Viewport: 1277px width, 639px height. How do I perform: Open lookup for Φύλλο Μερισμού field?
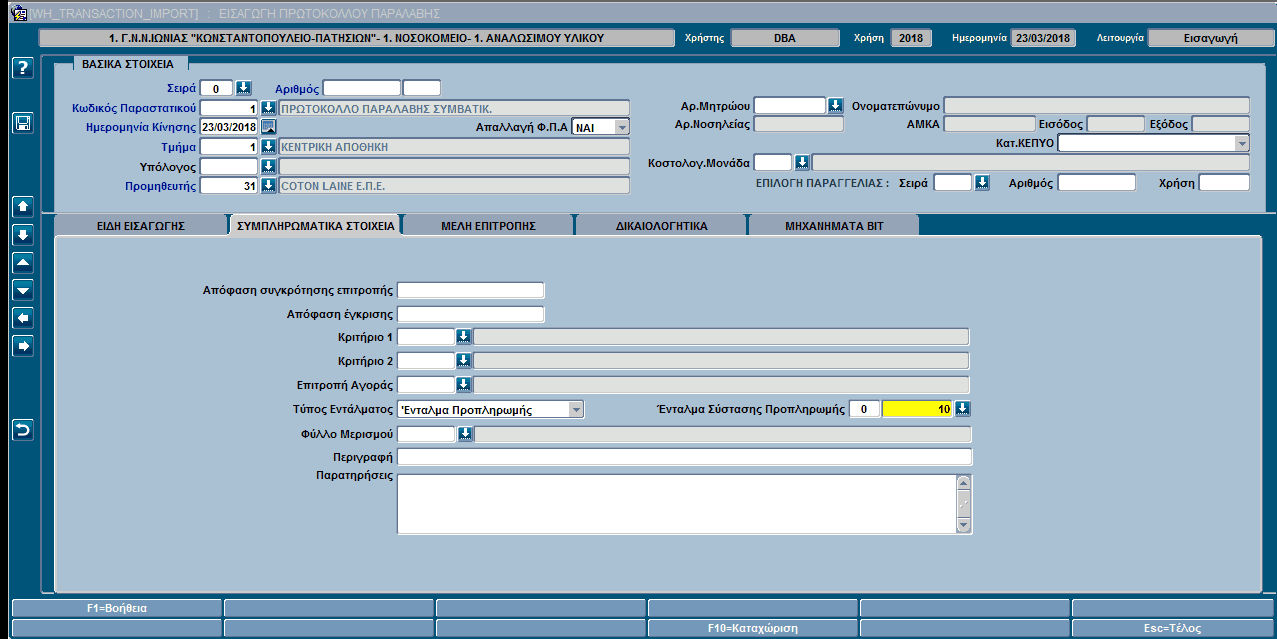click(463, 434)
